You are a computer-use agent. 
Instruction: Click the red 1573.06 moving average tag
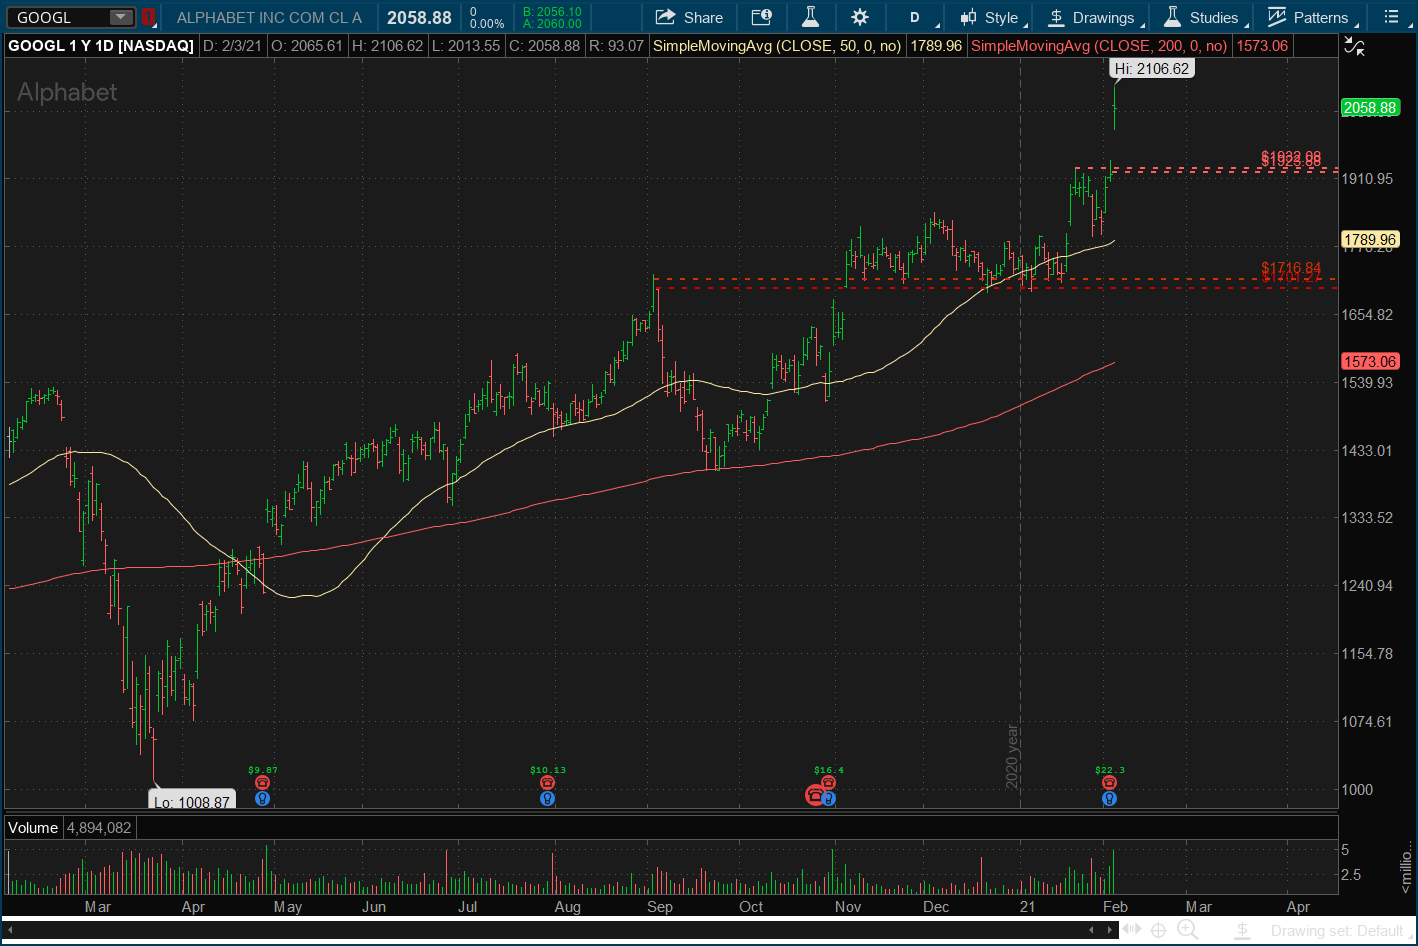click(x=1369, y=362)
